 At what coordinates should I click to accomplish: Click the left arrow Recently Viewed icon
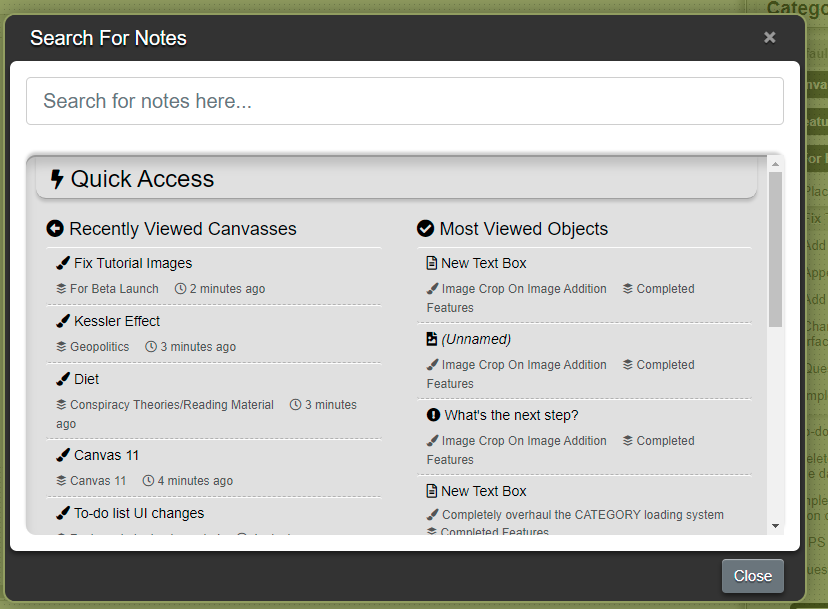55,229
